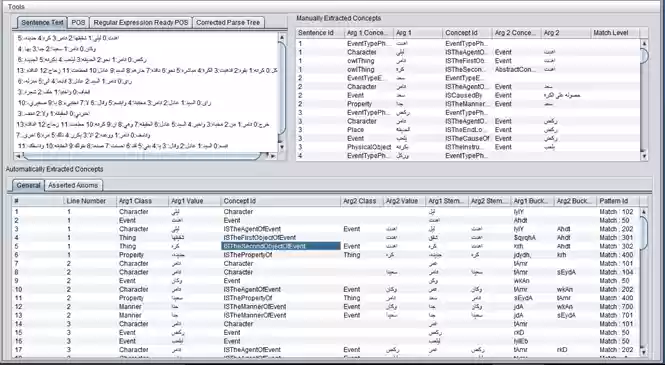This screenshot has width=665, height=365.
Task: Select the Thing cell in Arg1 Class row 4
Action: pos(142,237)
